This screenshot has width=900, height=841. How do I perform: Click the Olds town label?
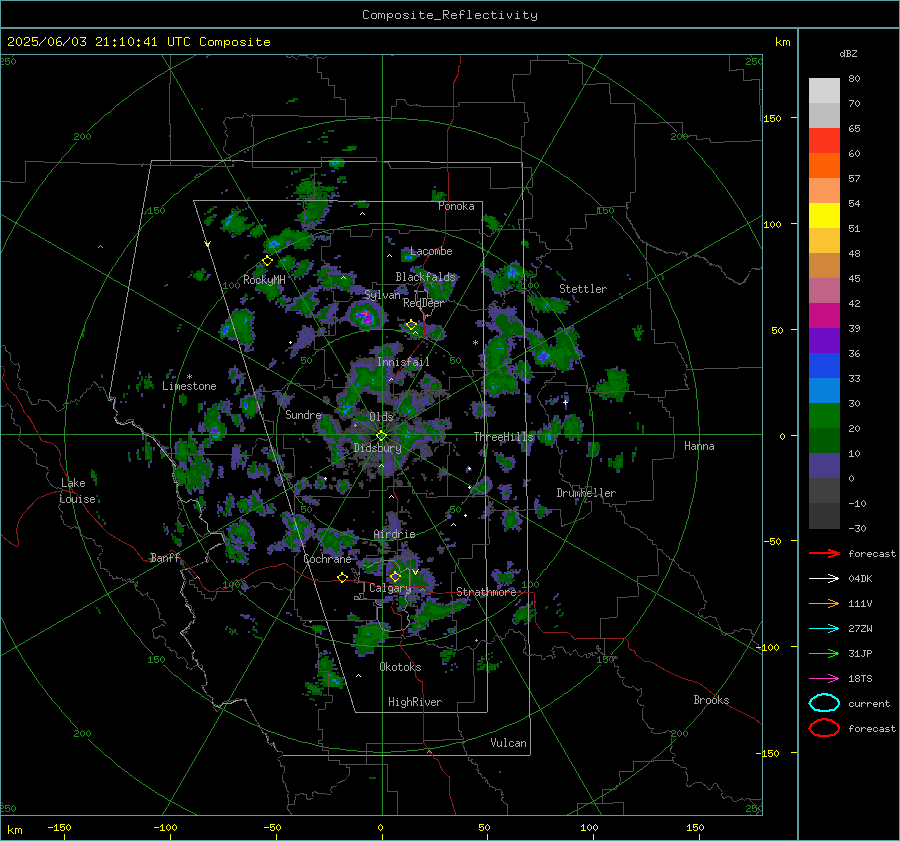(x=381, y=416)
